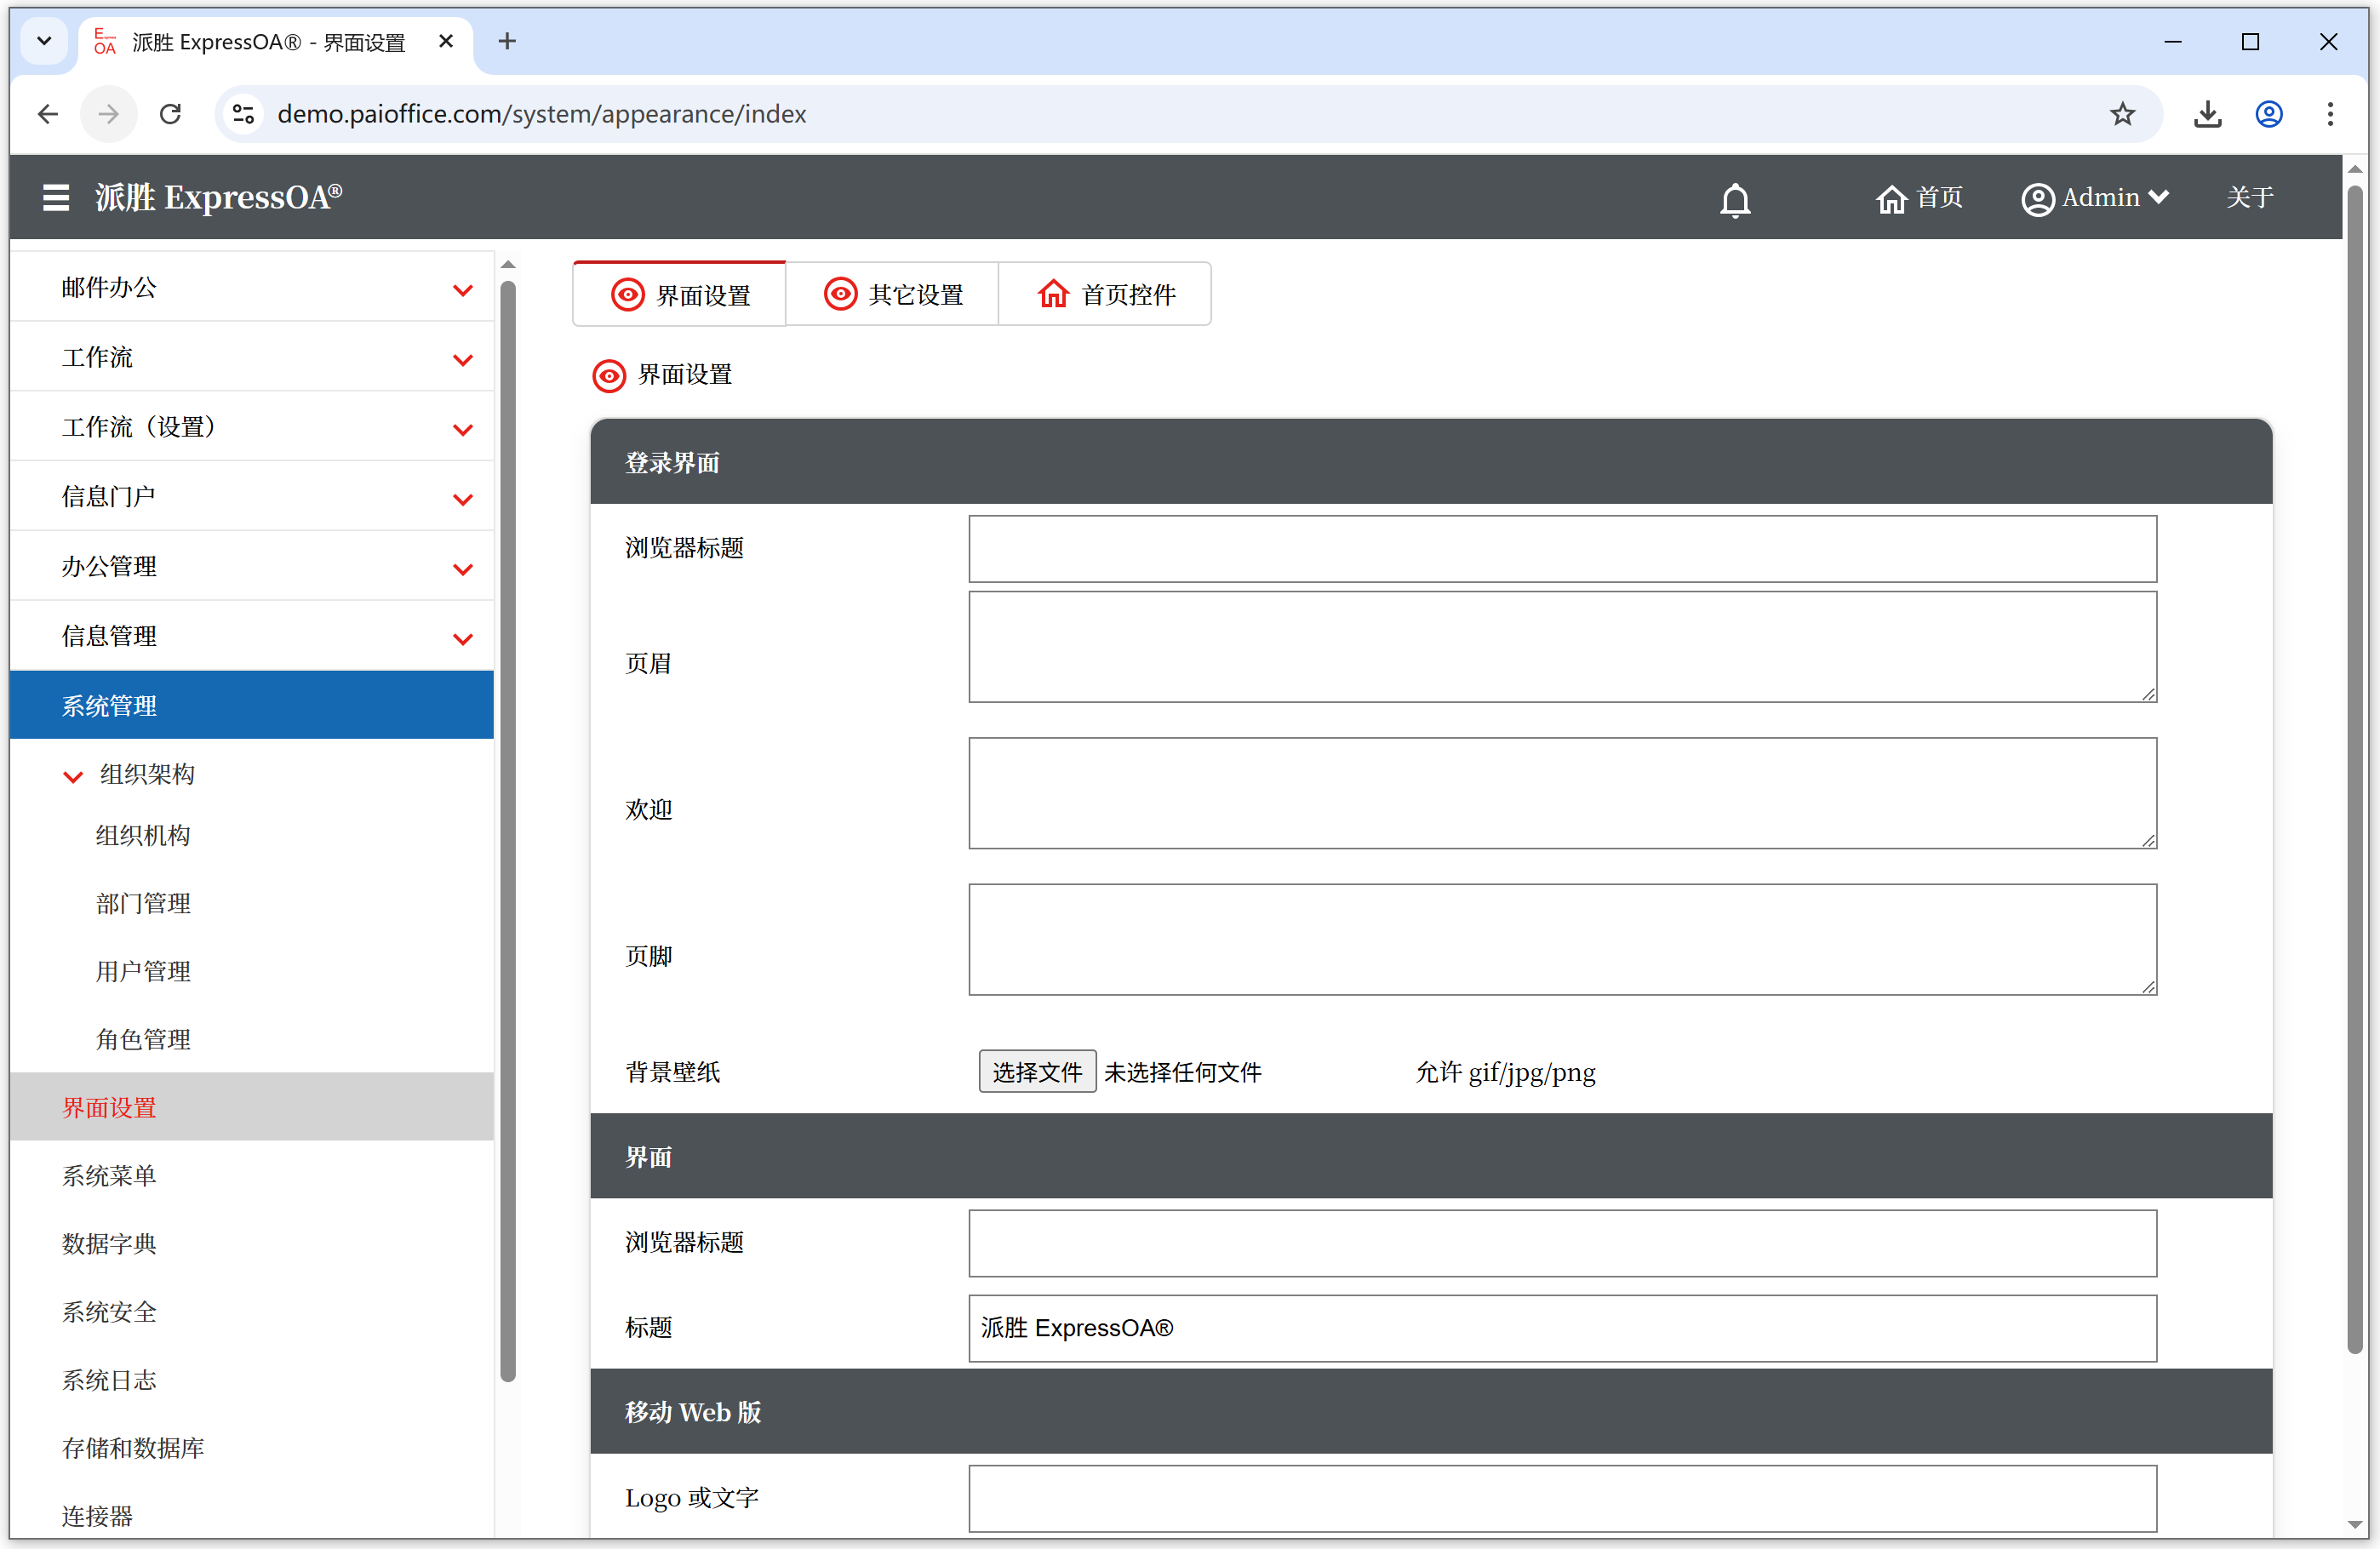Viewport: 2380px width, 1549px height.
Task: Switch to the 其它设置 tab
Action: [x=892, y=294]
